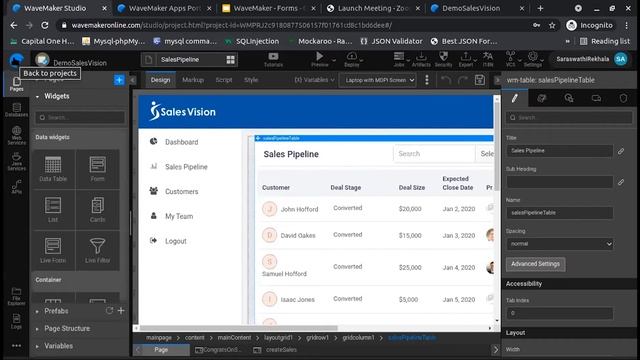Open the Security shield properties tab
The image size is (640, 360).
(623, 98)
